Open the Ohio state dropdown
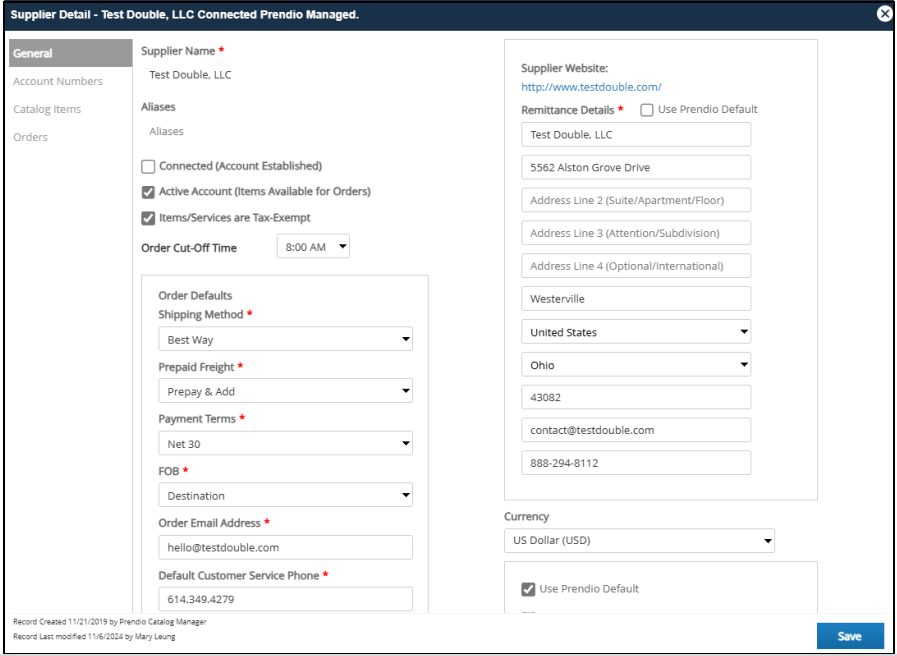 tap(636, 365)
